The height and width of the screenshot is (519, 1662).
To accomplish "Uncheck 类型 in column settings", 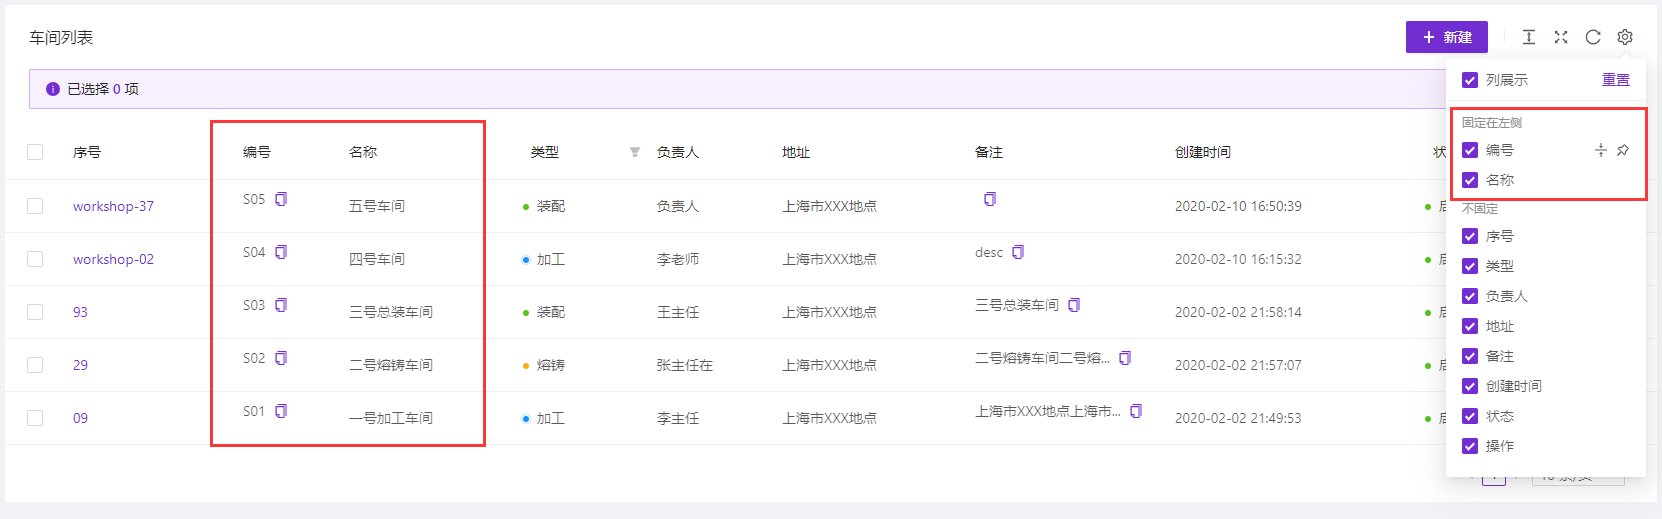I will [x=1470, y=266].
